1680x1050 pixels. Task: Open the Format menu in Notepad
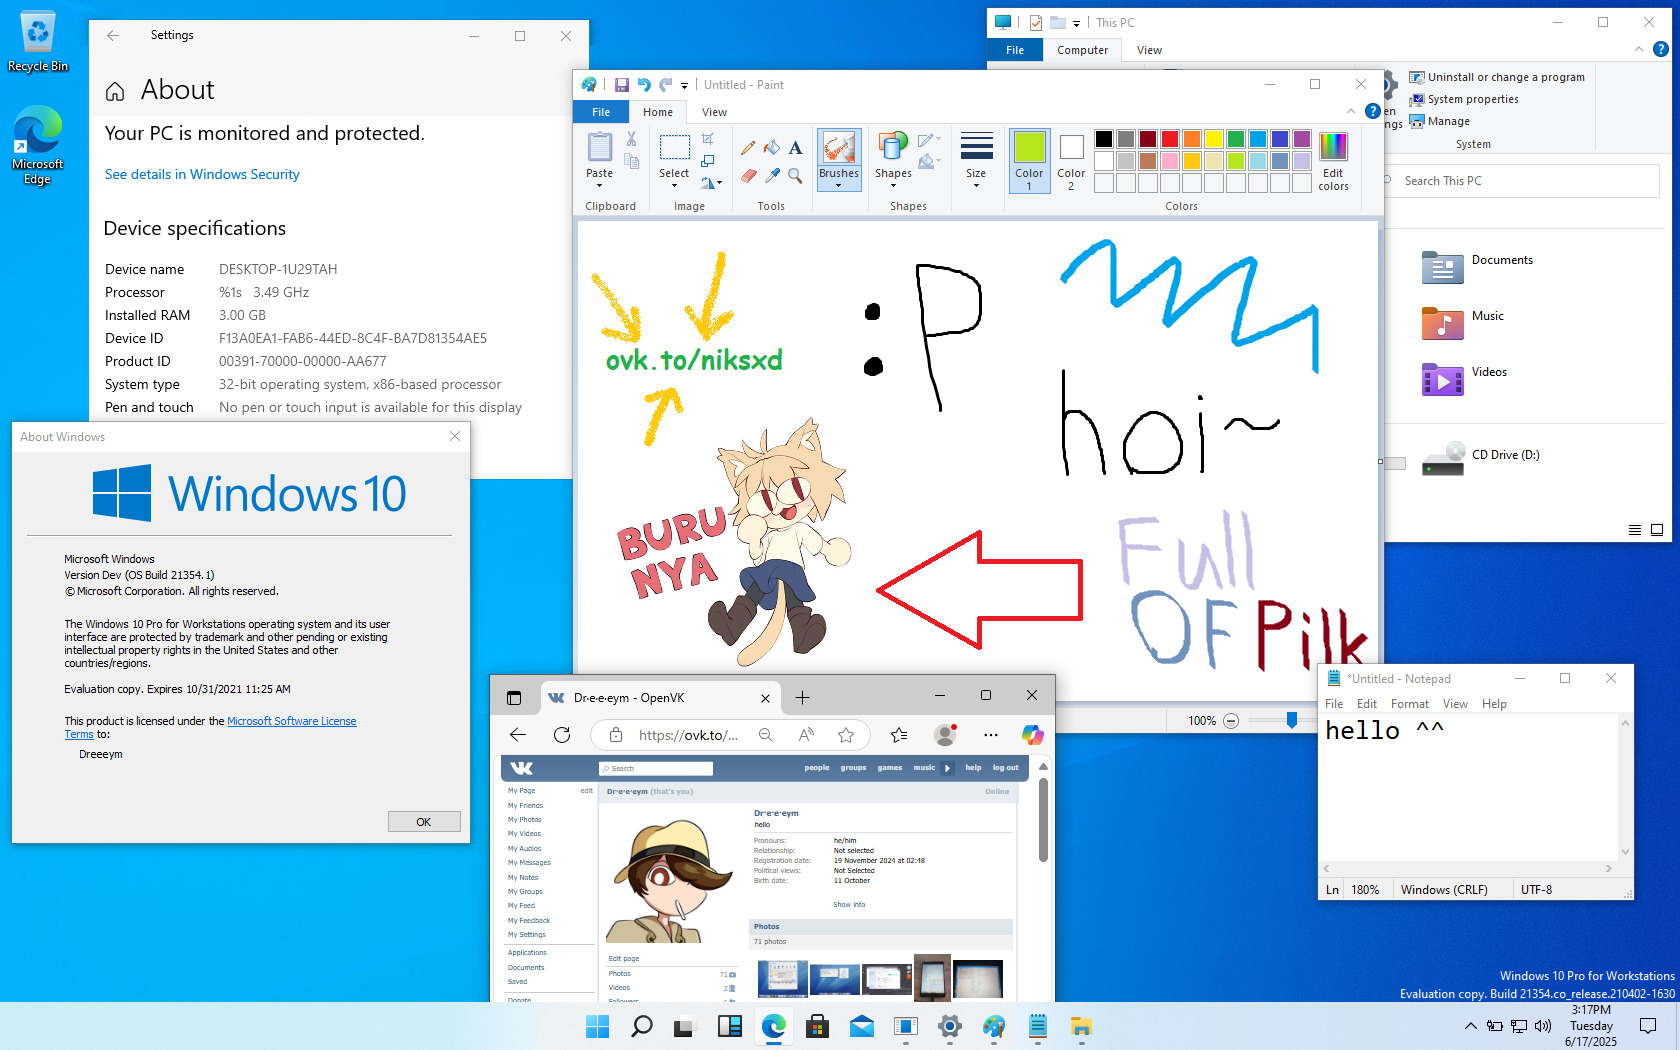click(x=1409, y=704)
